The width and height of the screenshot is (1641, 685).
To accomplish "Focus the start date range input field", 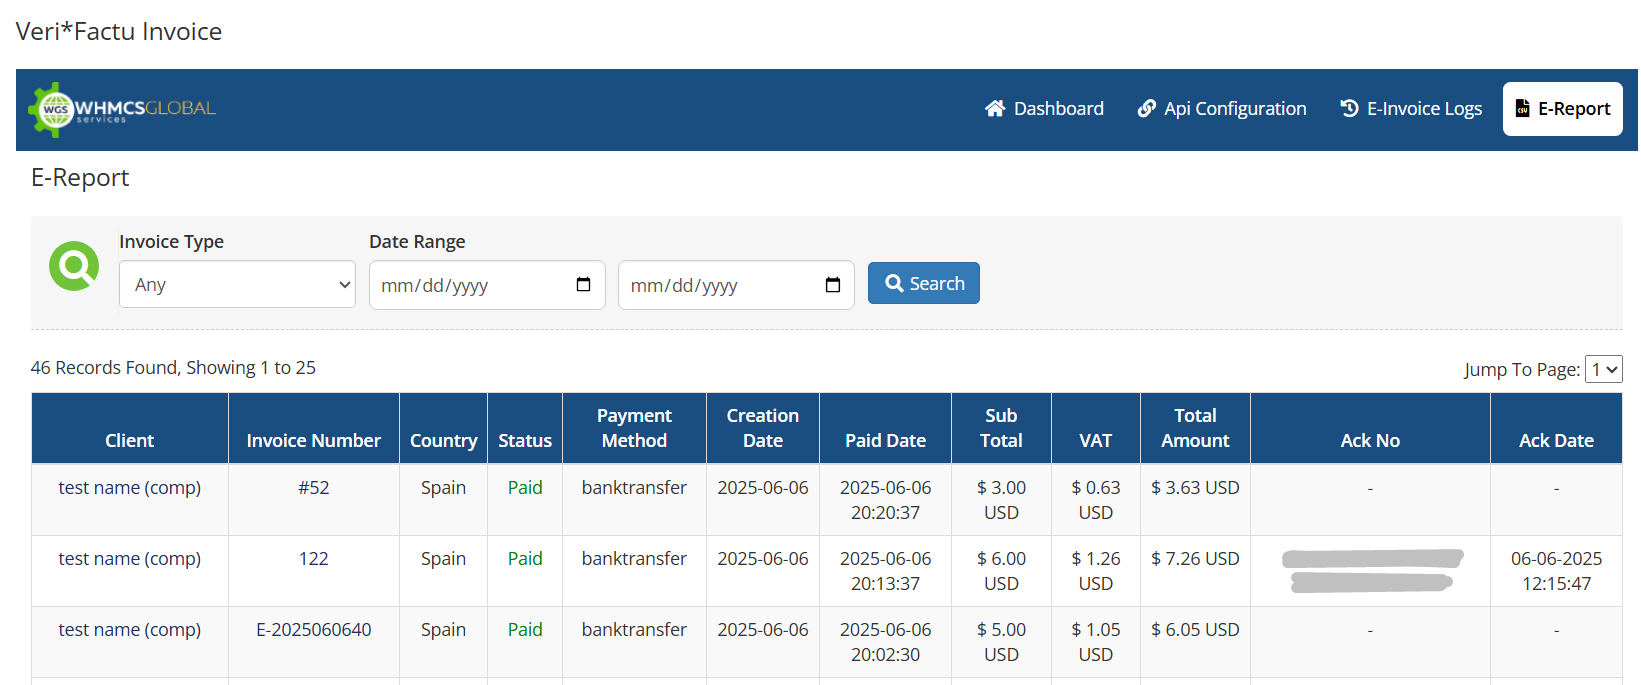I will (x=470, y=286).
